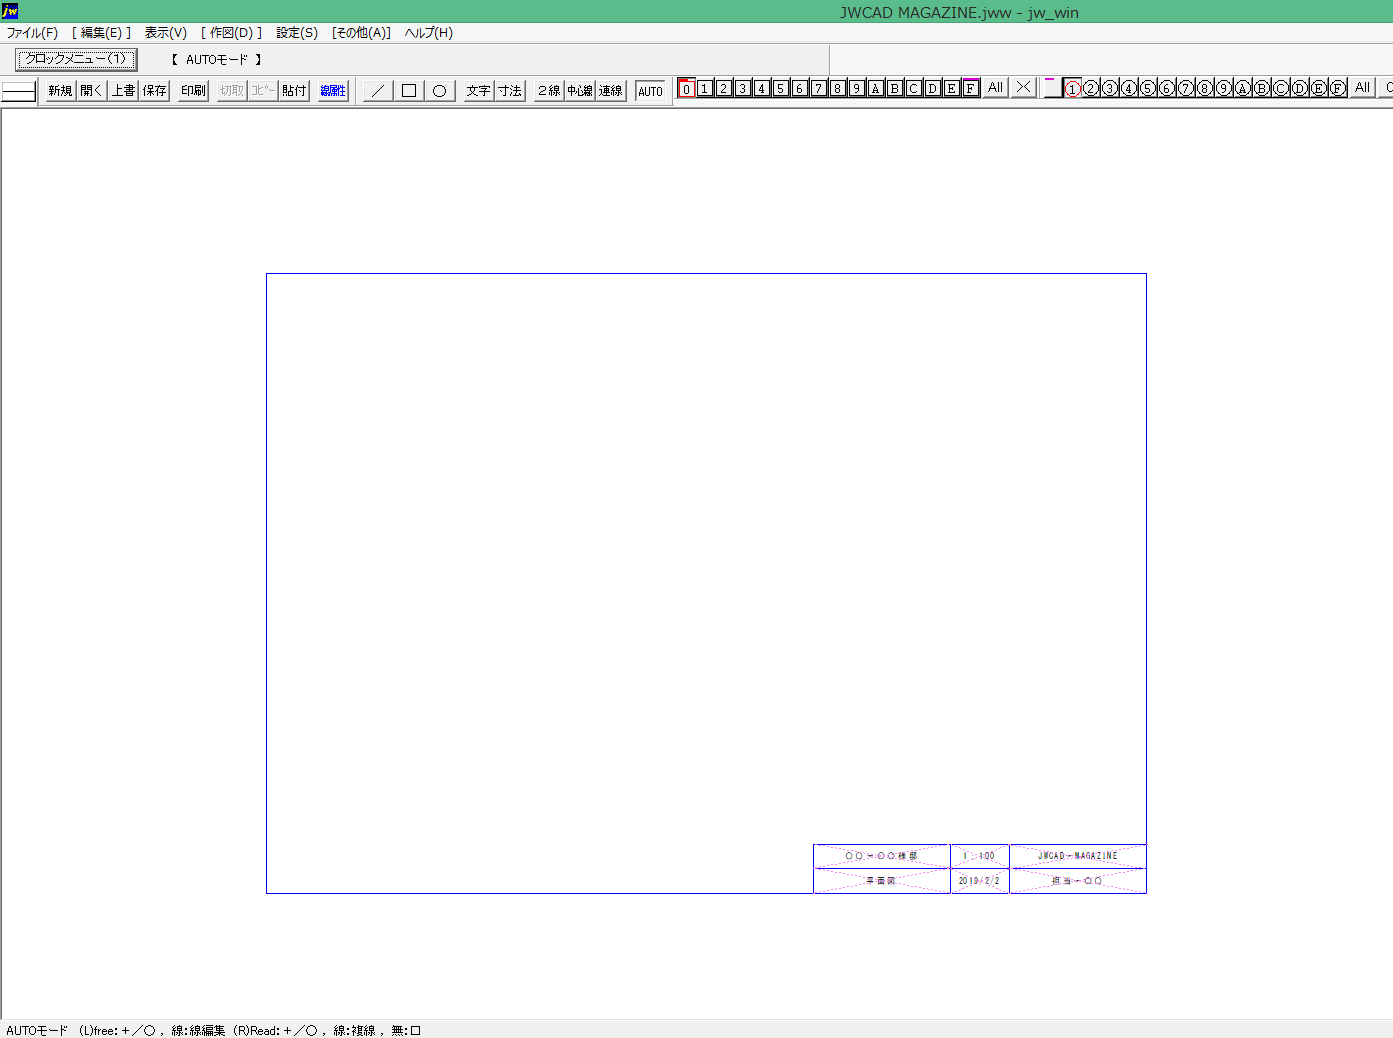The height and width of the screenshot is (1038, 1393).
Task: Select the 文字 text tool
Action: coord(478,91)
